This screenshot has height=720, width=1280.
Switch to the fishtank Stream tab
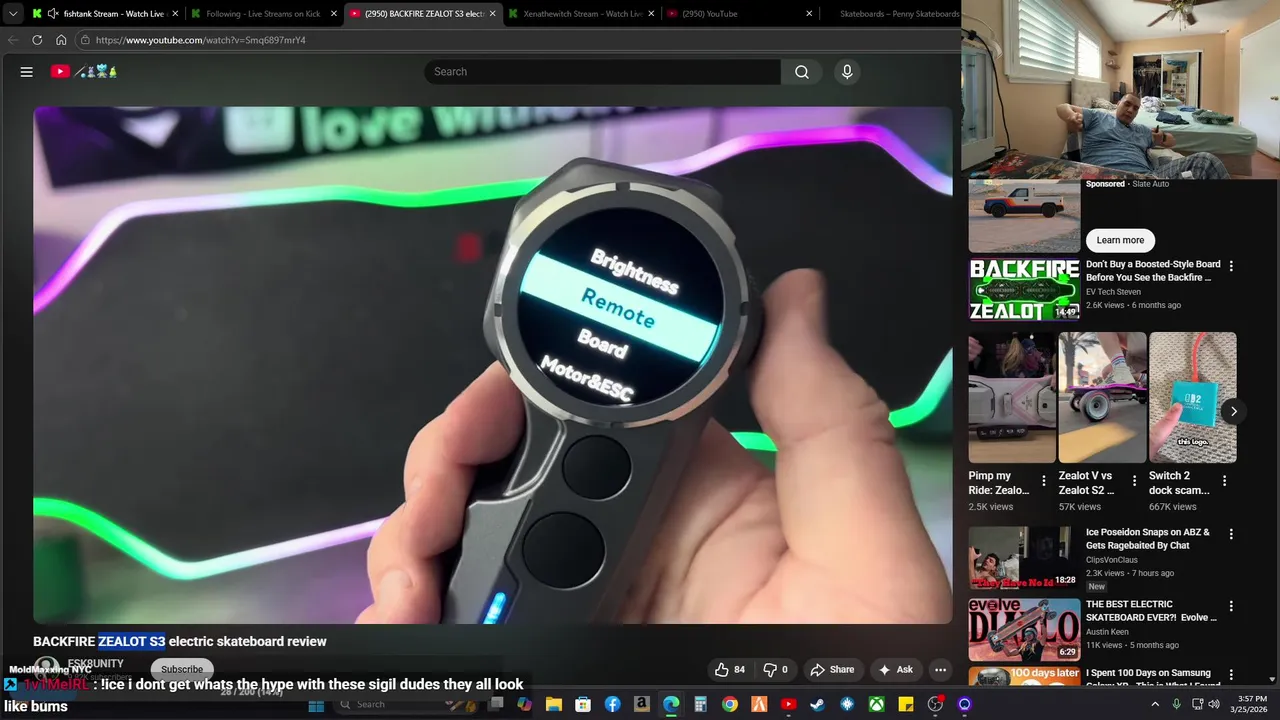[104, 14]
